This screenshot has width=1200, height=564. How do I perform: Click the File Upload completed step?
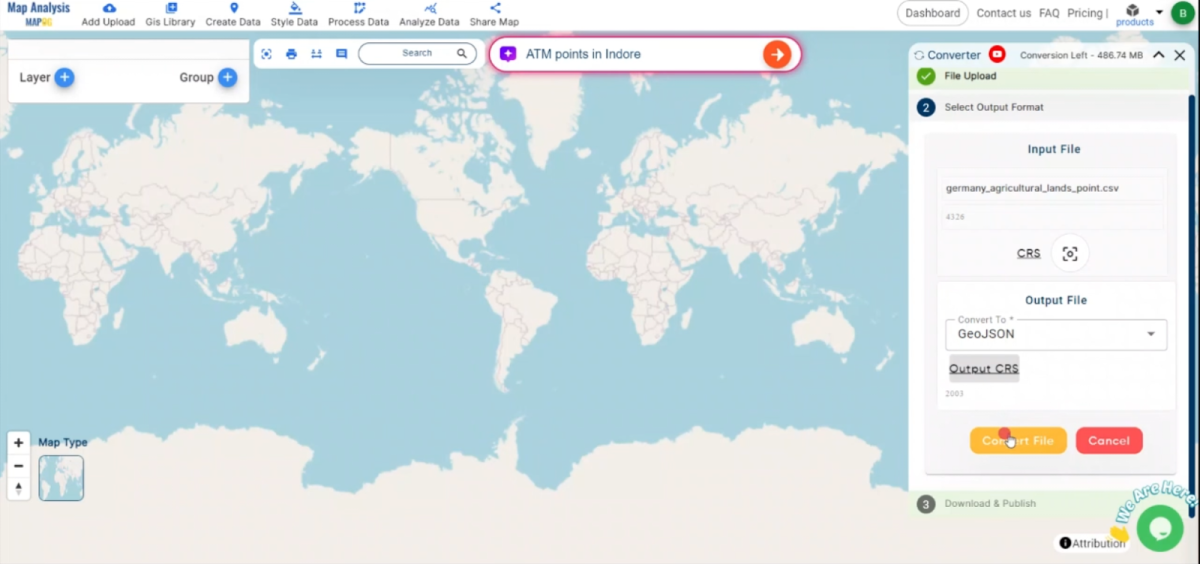pos(1049,76)
